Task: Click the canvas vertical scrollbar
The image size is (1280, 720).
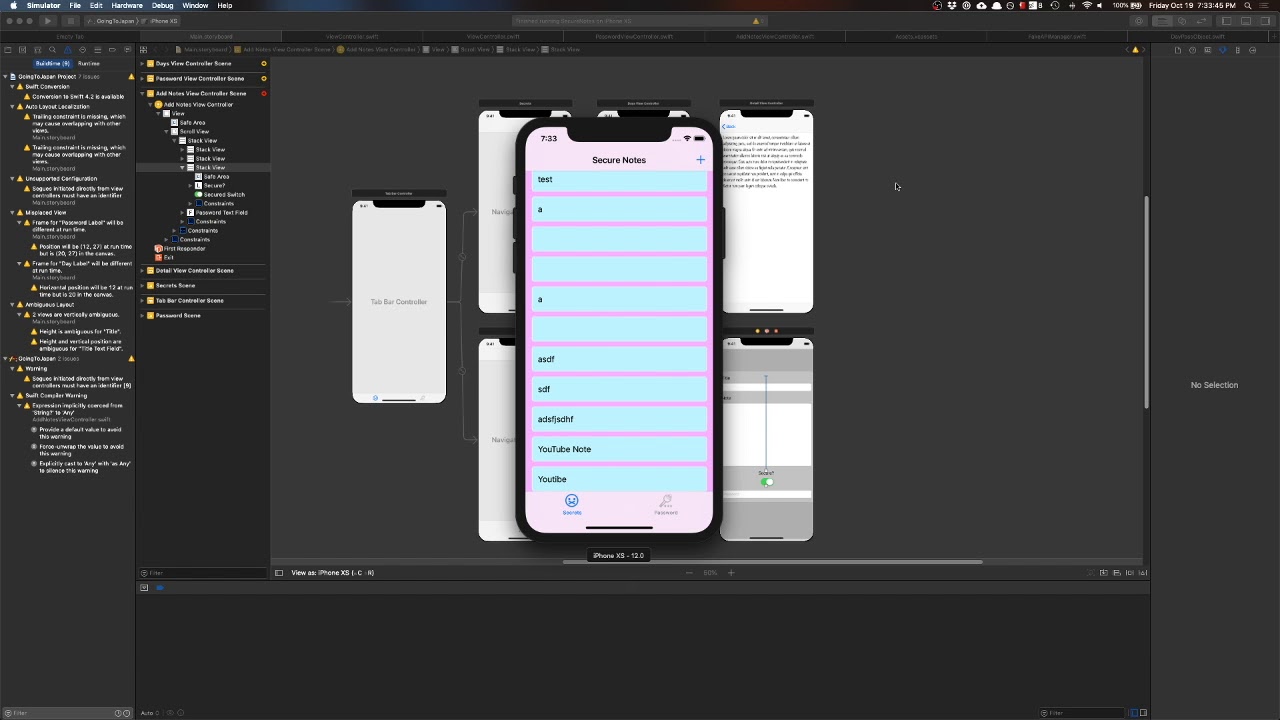Action: pyautogui.click(x=1146, y=303)
